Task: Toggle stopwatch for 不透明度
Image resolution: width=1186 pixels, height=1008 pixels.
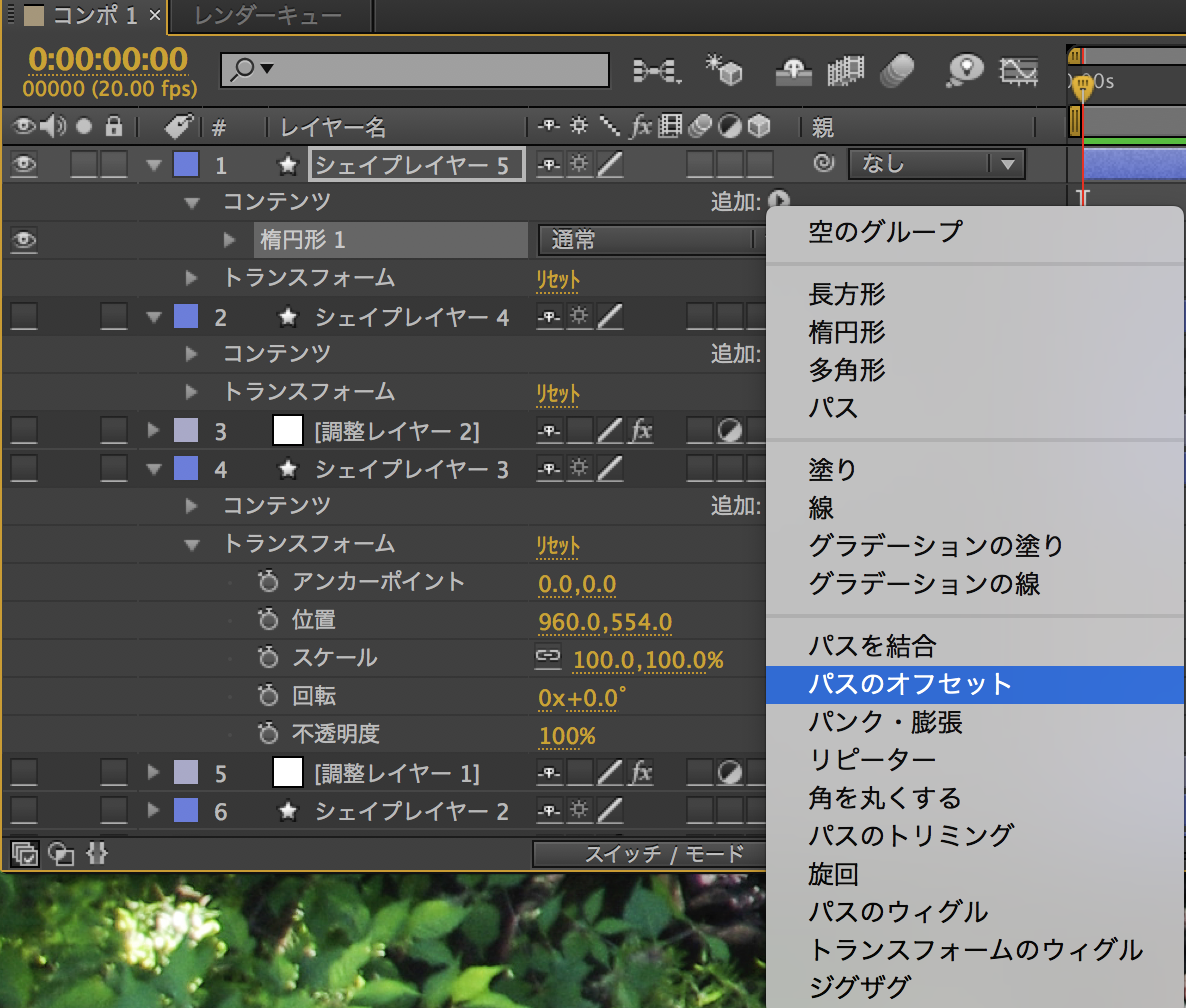Action: (x=268, y=734)
